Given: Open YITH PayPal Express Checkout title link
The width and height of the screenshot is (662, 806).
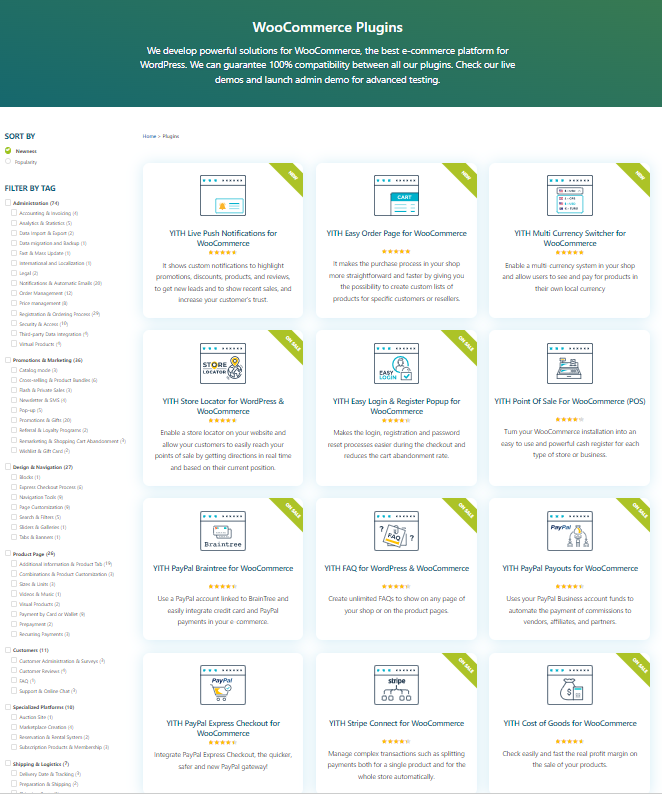Looking at the screenshot, I should 223,728.
